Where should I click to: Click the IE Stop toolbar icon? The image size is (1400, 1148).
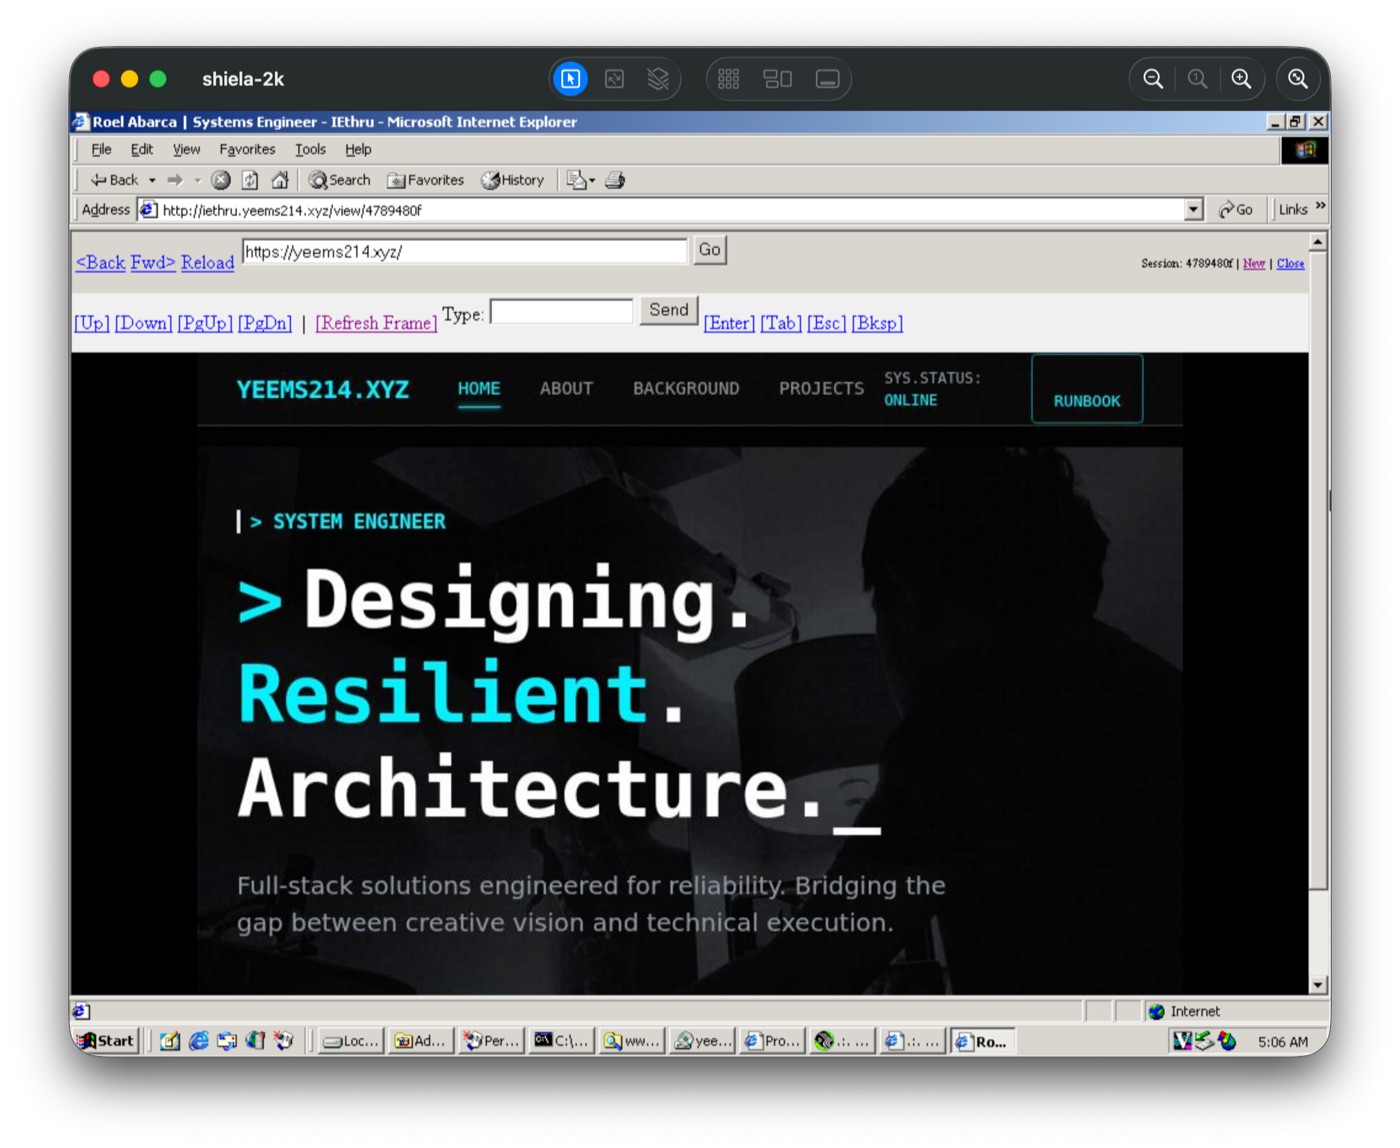click(221, 180)
